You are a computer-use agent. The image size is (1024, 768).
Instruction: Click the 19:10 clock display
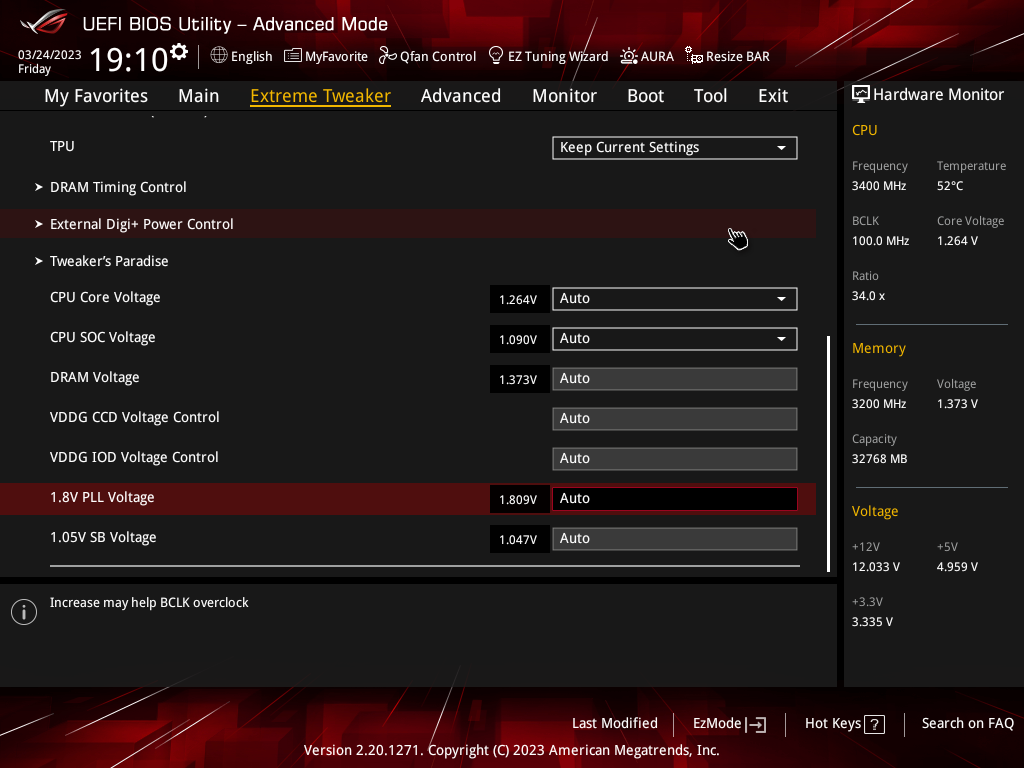click(129, 59)
